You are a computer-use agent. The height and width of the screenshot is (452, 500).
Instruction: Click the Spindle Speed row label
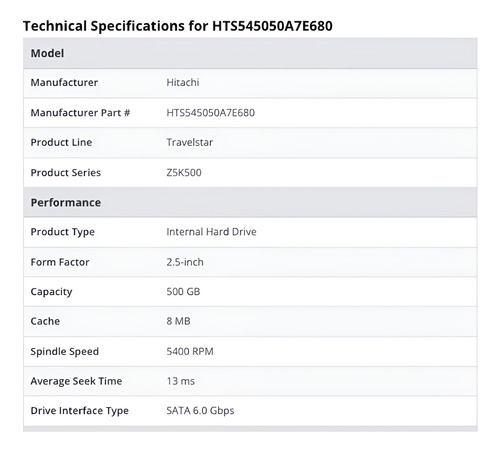pyautogui.click(x=65, y=351)
